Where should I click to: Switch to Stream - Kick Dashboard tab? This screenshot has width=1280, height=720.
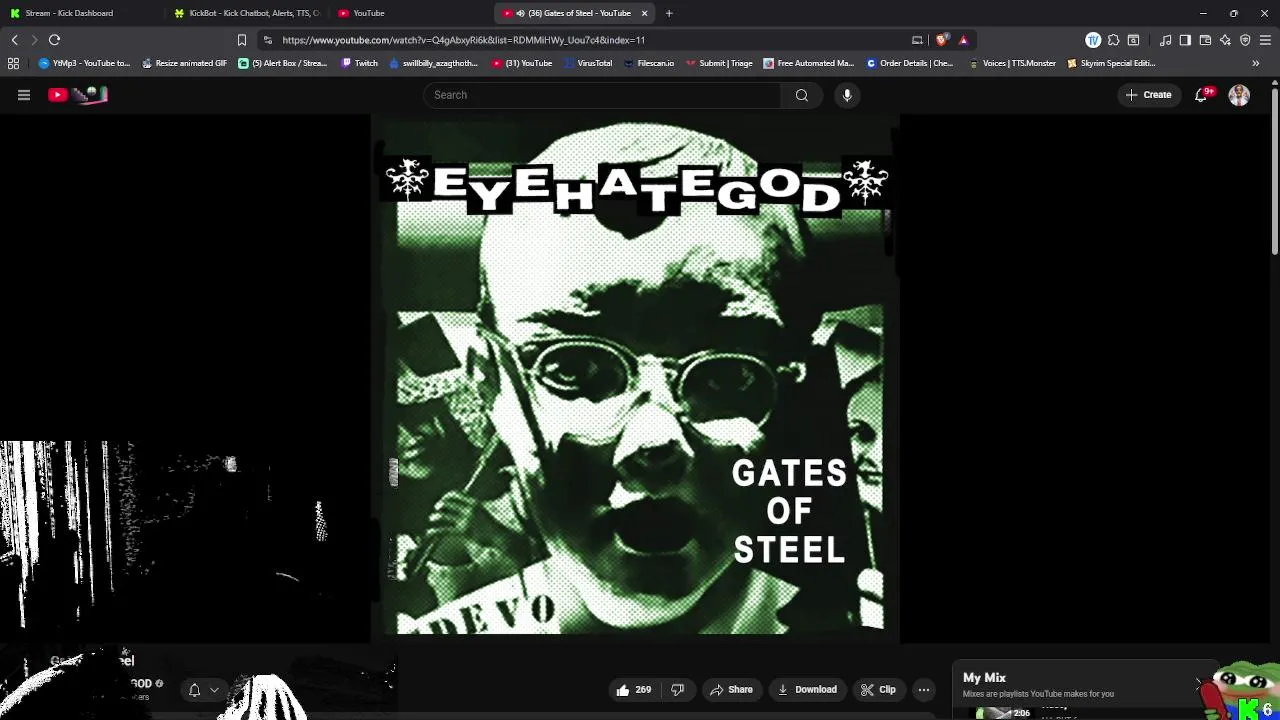tap(80, 13)
